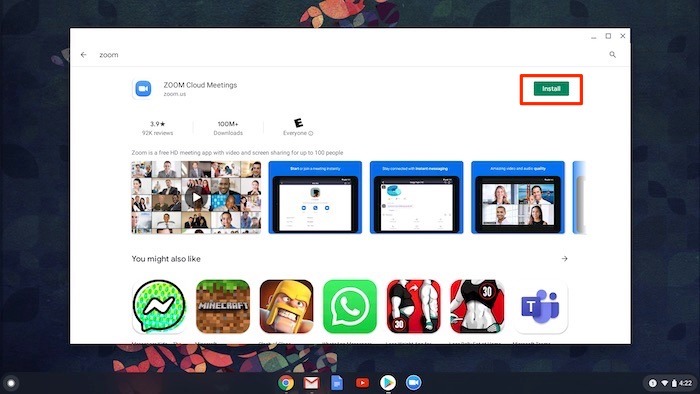The image size is (700, 394).
Task: Play the Zoom promo video
Action: coord(196,197)
